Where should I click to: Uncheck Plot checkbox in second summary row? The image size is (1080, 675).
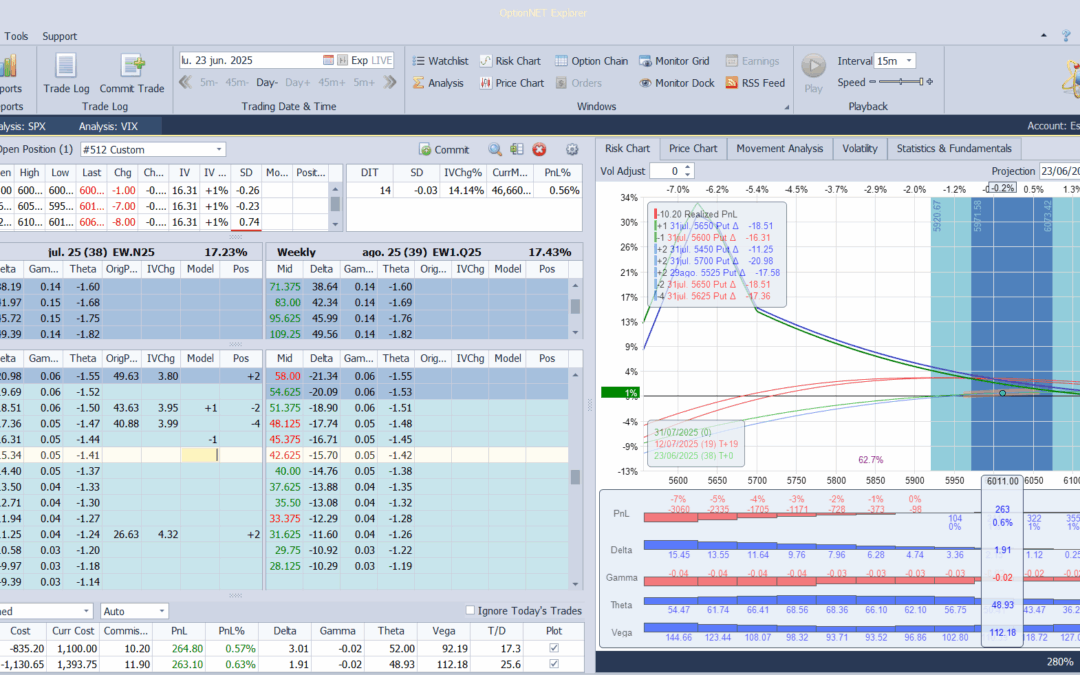coord(554,665)
